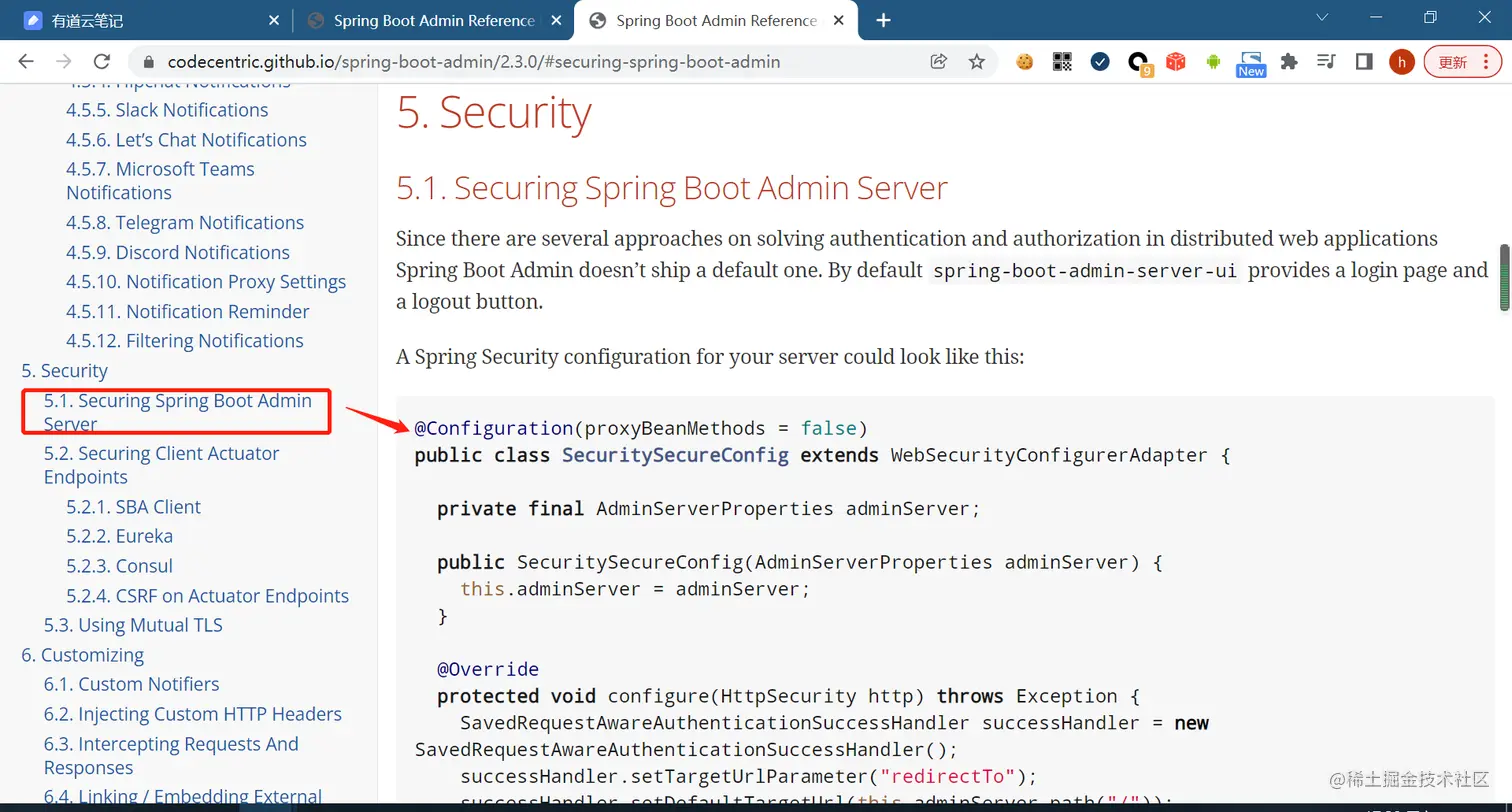The image size is (1512, 812).
Task: Close the 有道云笔记 tab
Action: [275, 20]
